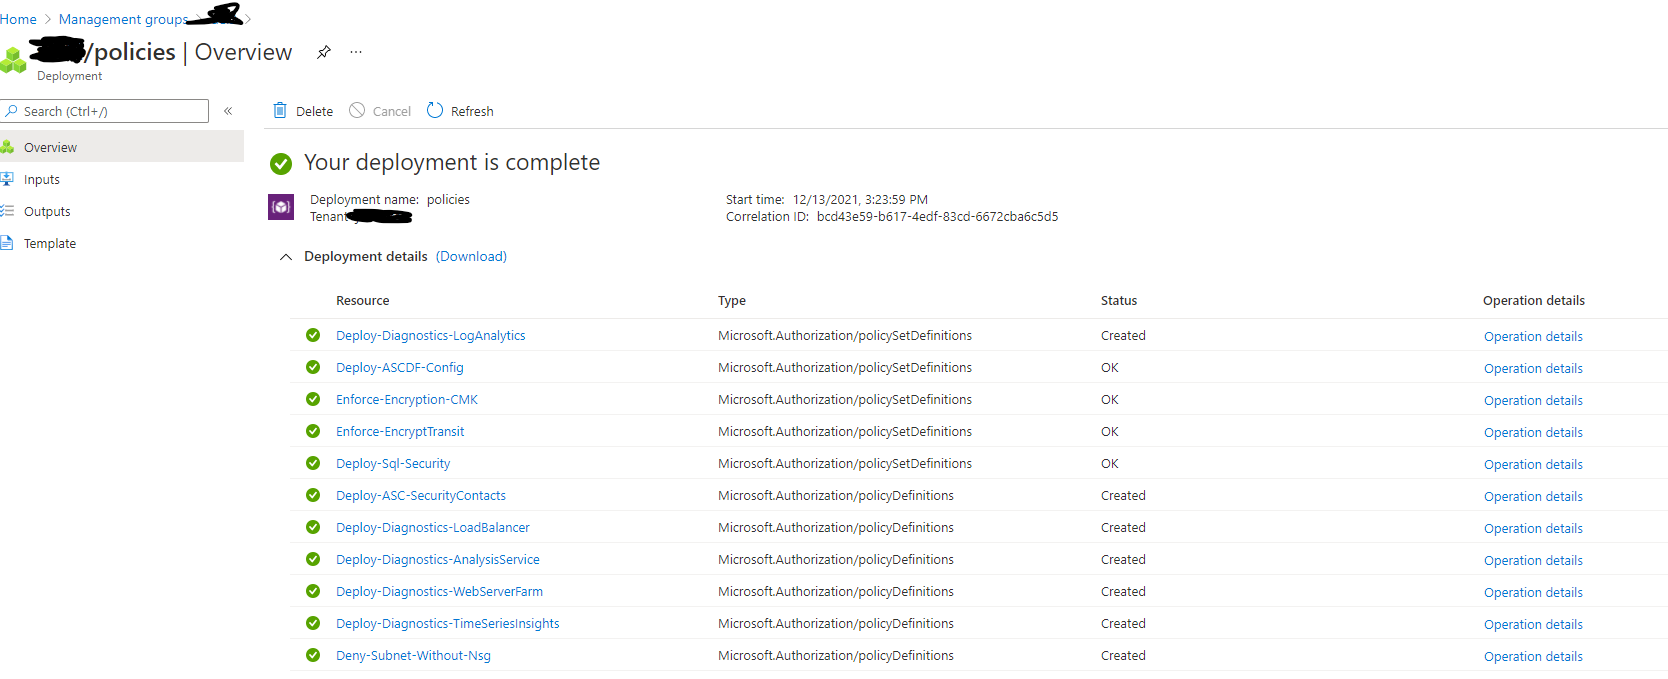The image size is (1668, 679).
Task: View Operation details for Deploy-Diagnostics-LoadBalancer
Action: 1533,528
